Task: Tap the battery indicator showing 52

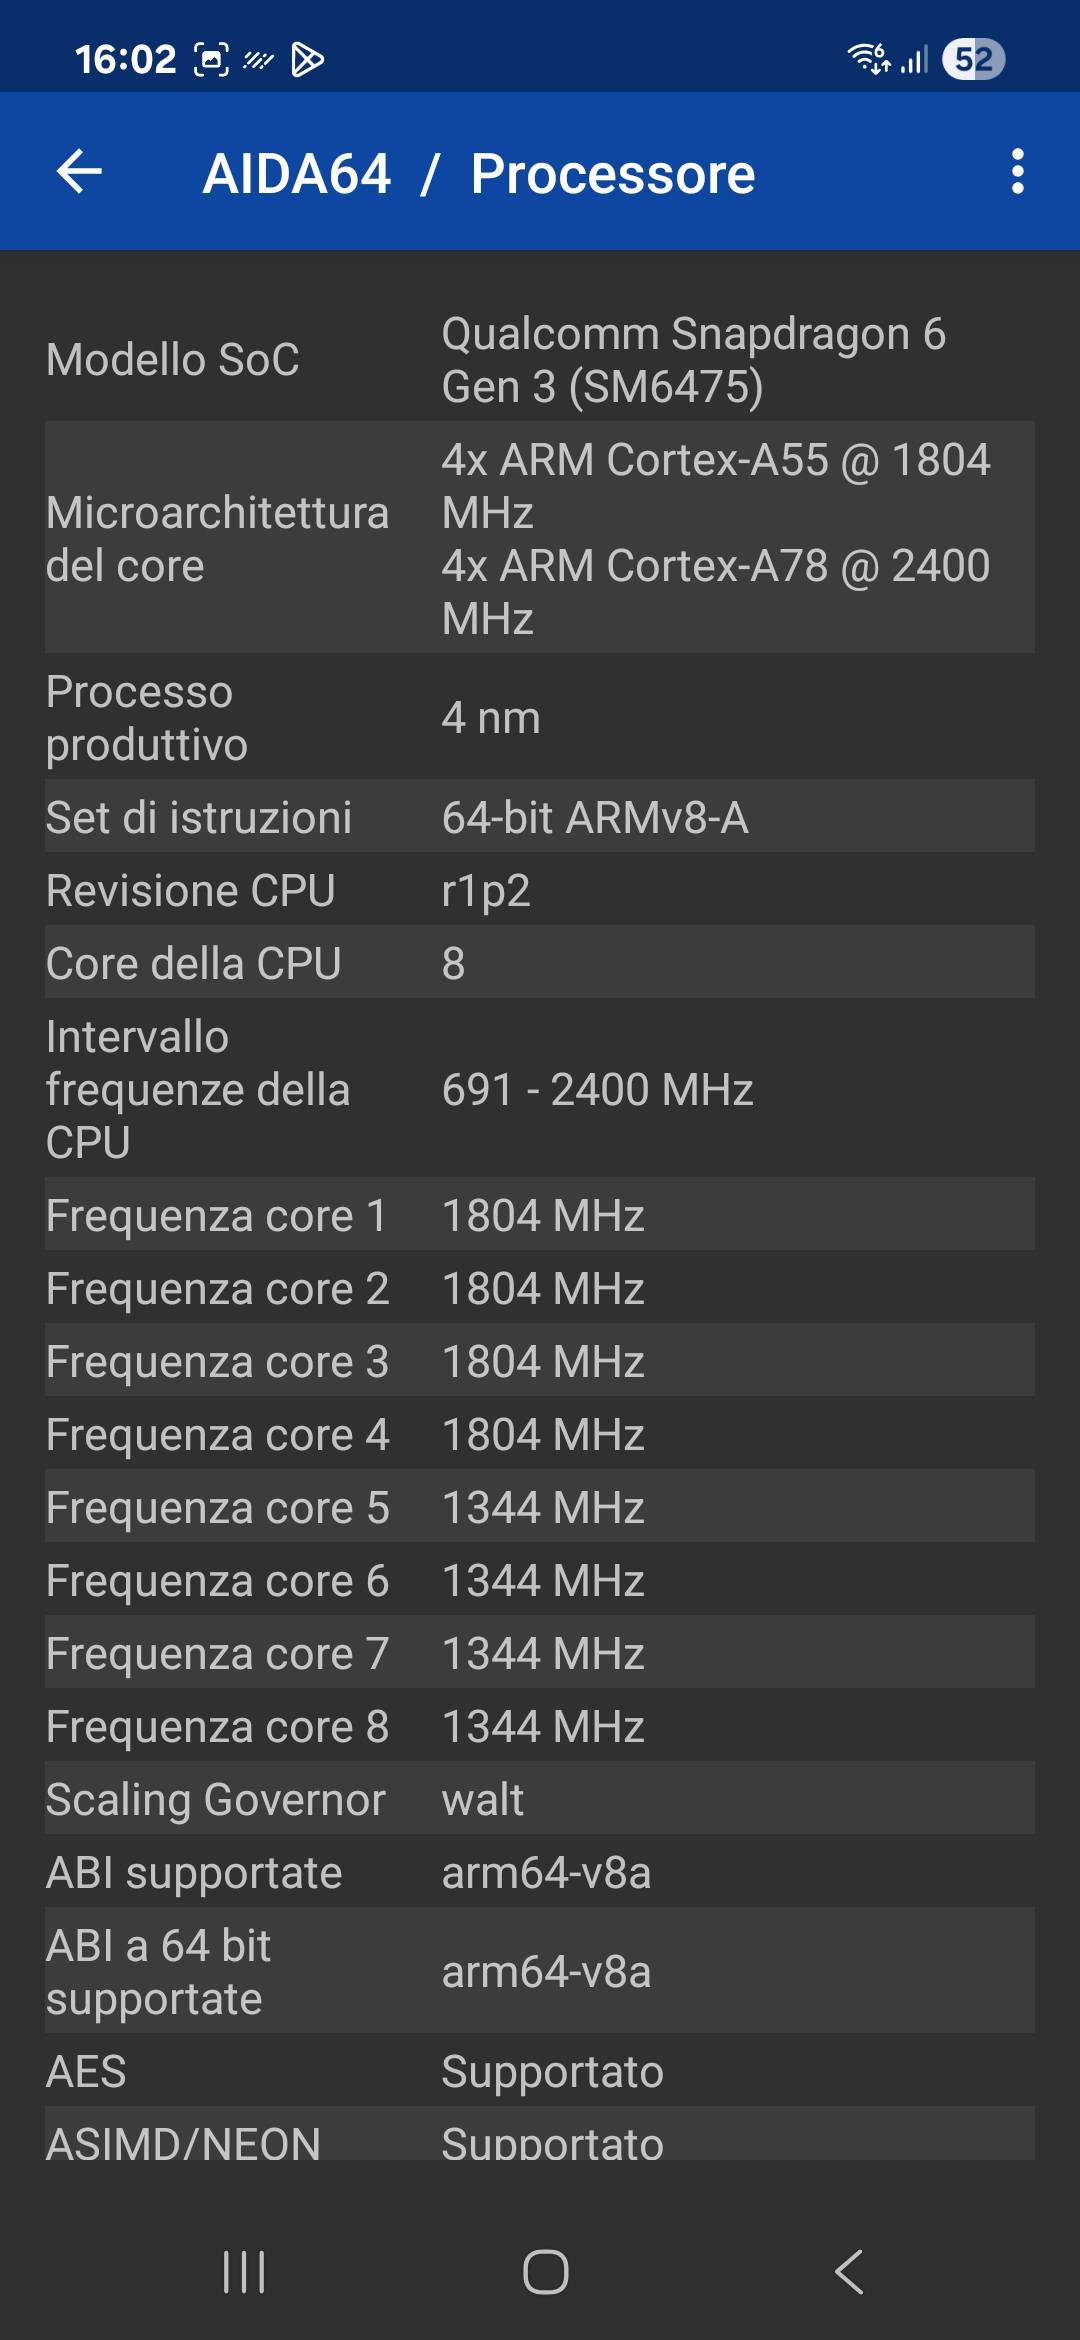Action: pyautogui.click(x=973, y=59)
